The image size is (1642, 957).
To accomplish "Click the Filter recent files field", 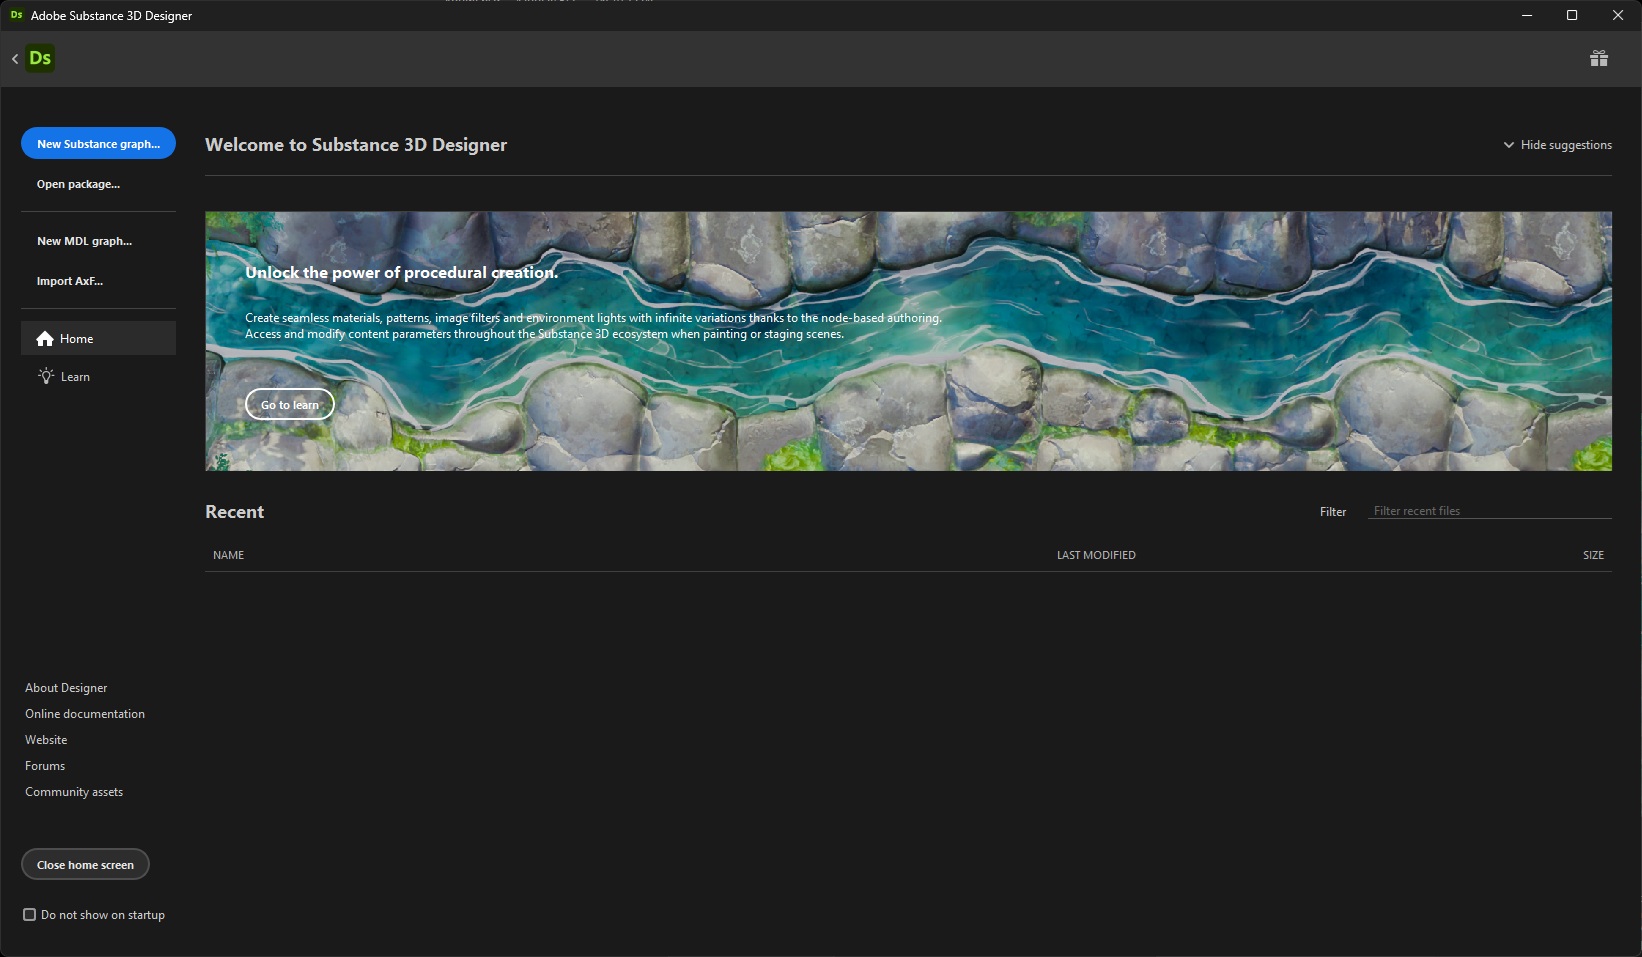I will click(1488, 511).
